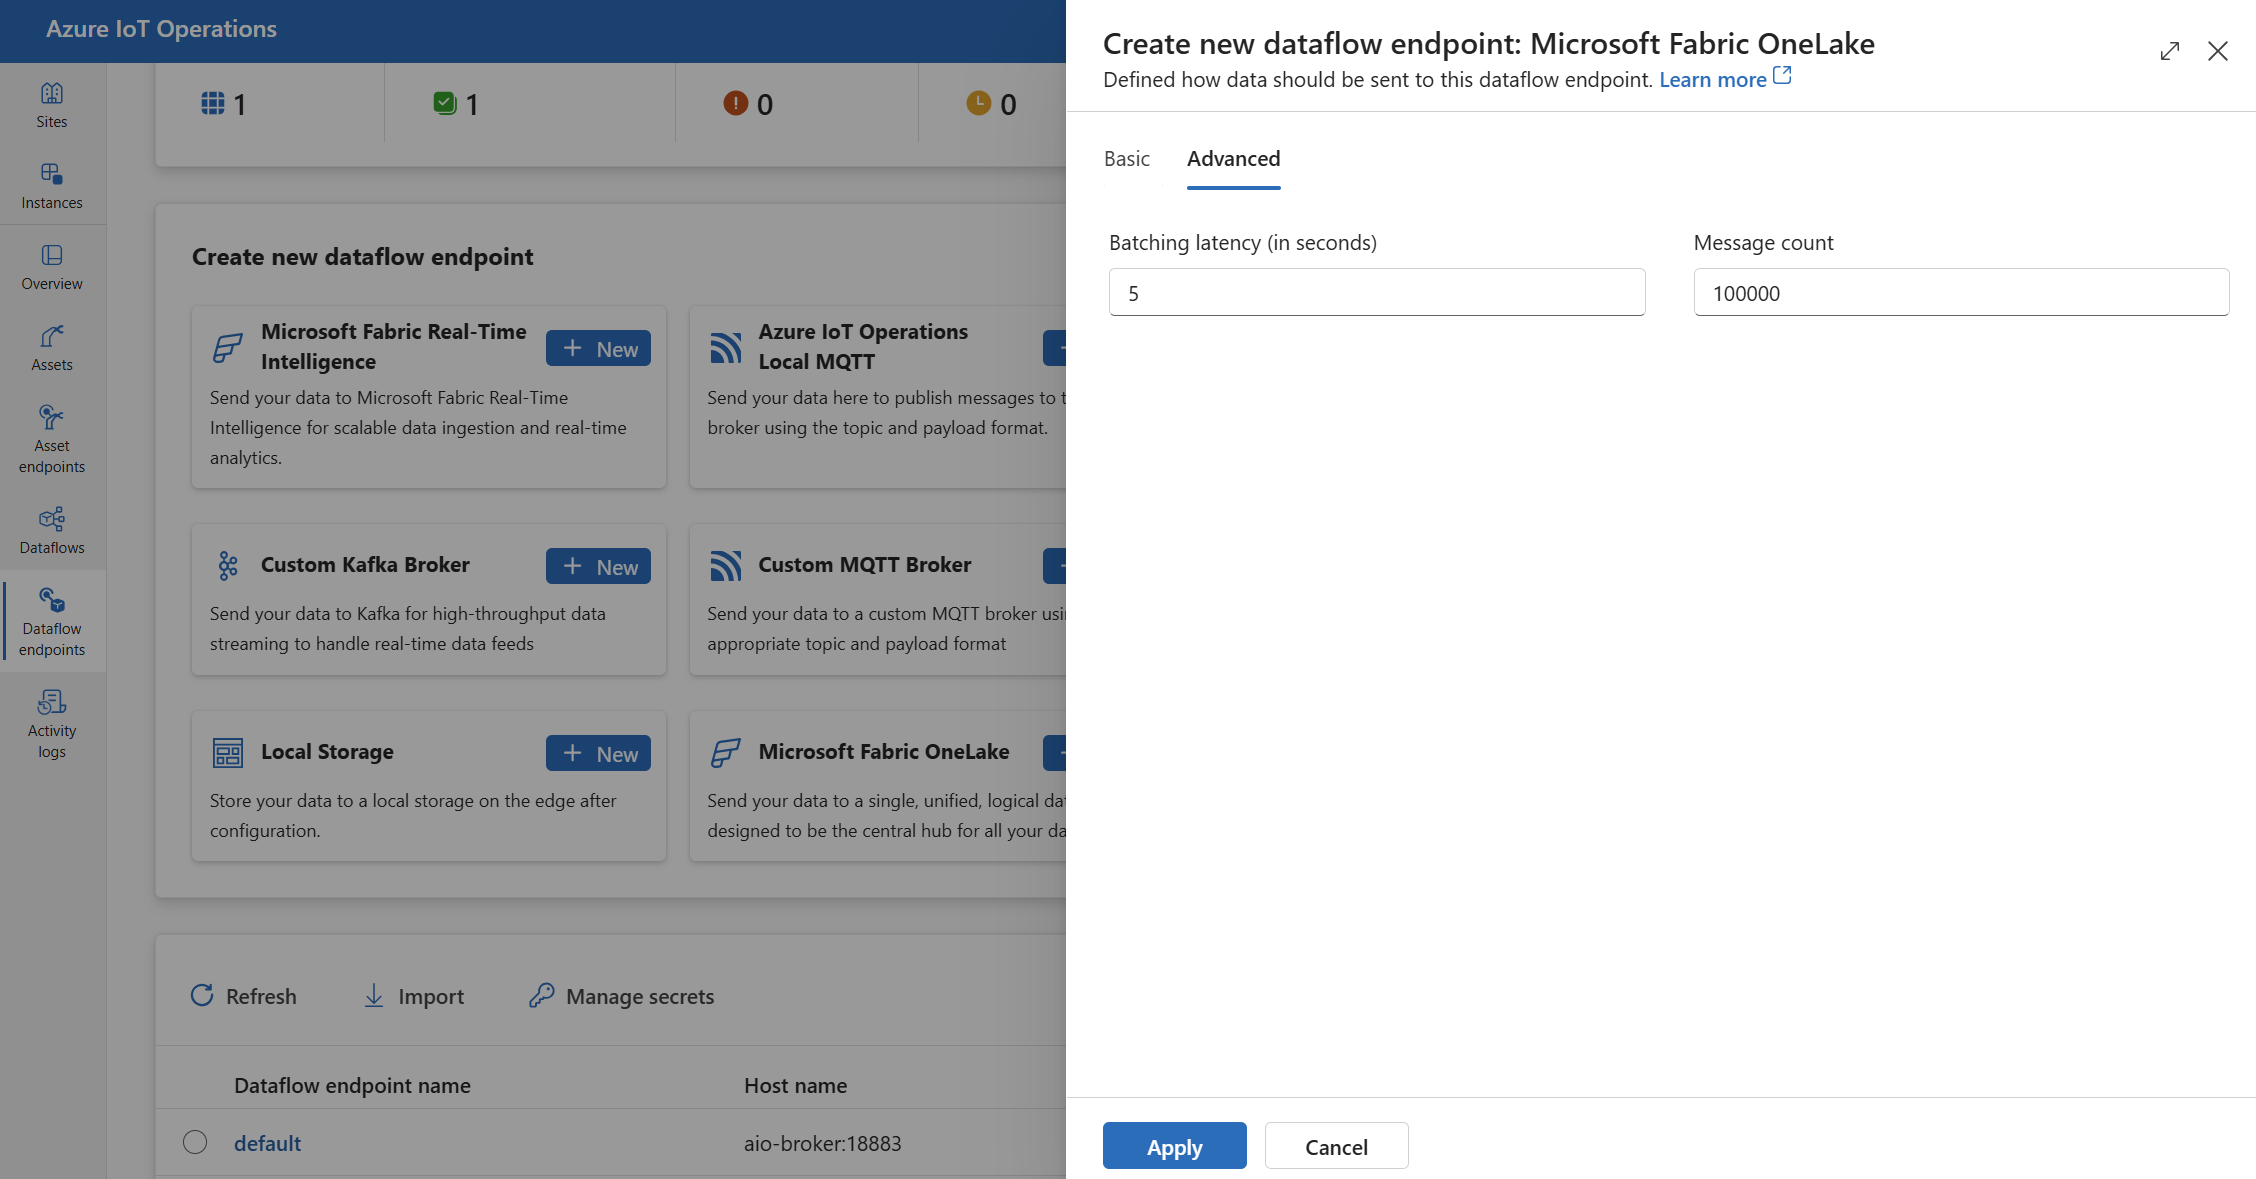Switch to the Basic tab
Image resolution: width=2256 pixels, height=1179 pixels.
(1127, 155)
